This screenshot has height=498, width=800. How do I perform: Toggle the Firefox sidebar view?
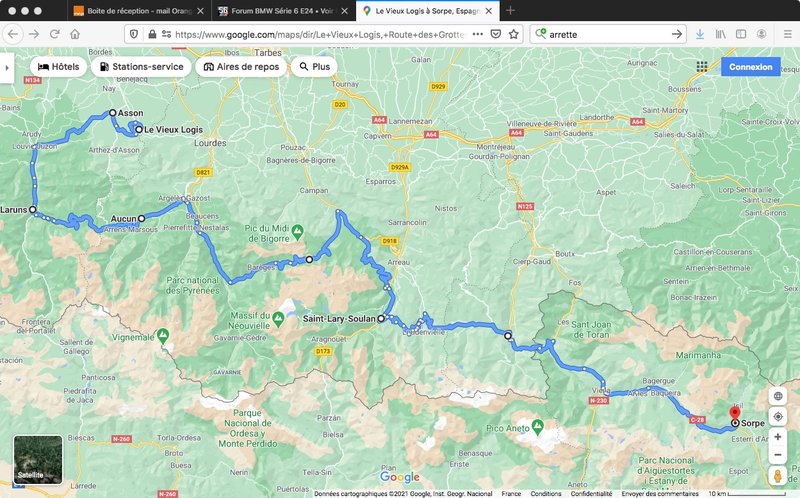coord(741,34)
